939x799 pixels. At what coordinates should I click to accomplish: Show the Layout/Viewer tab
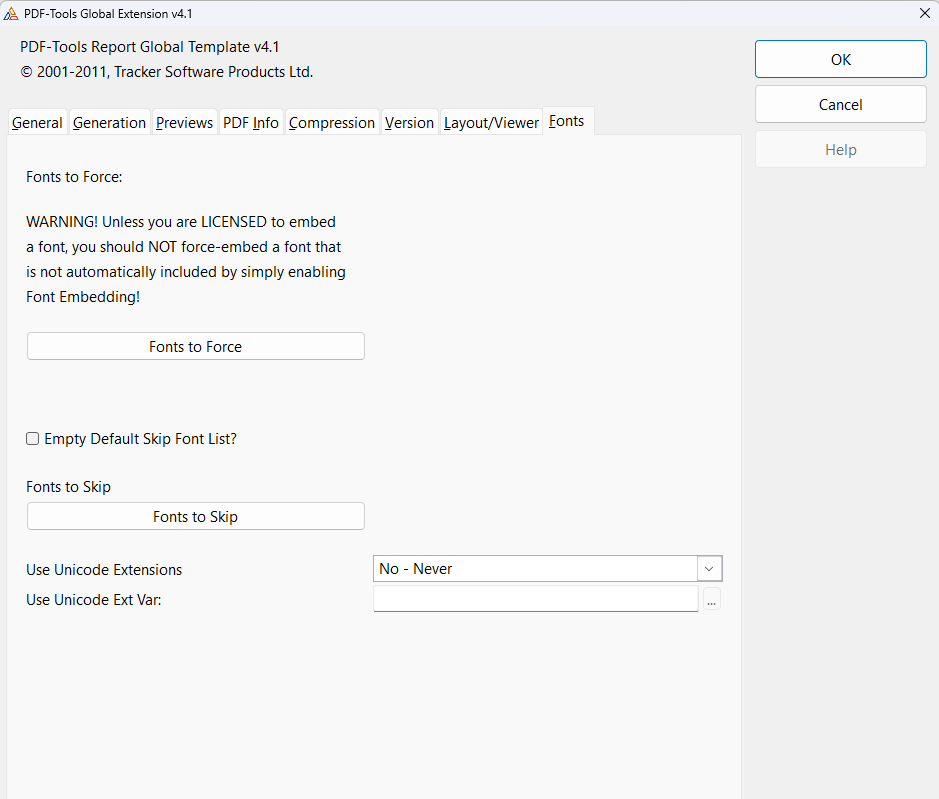(x=491, y=122)
